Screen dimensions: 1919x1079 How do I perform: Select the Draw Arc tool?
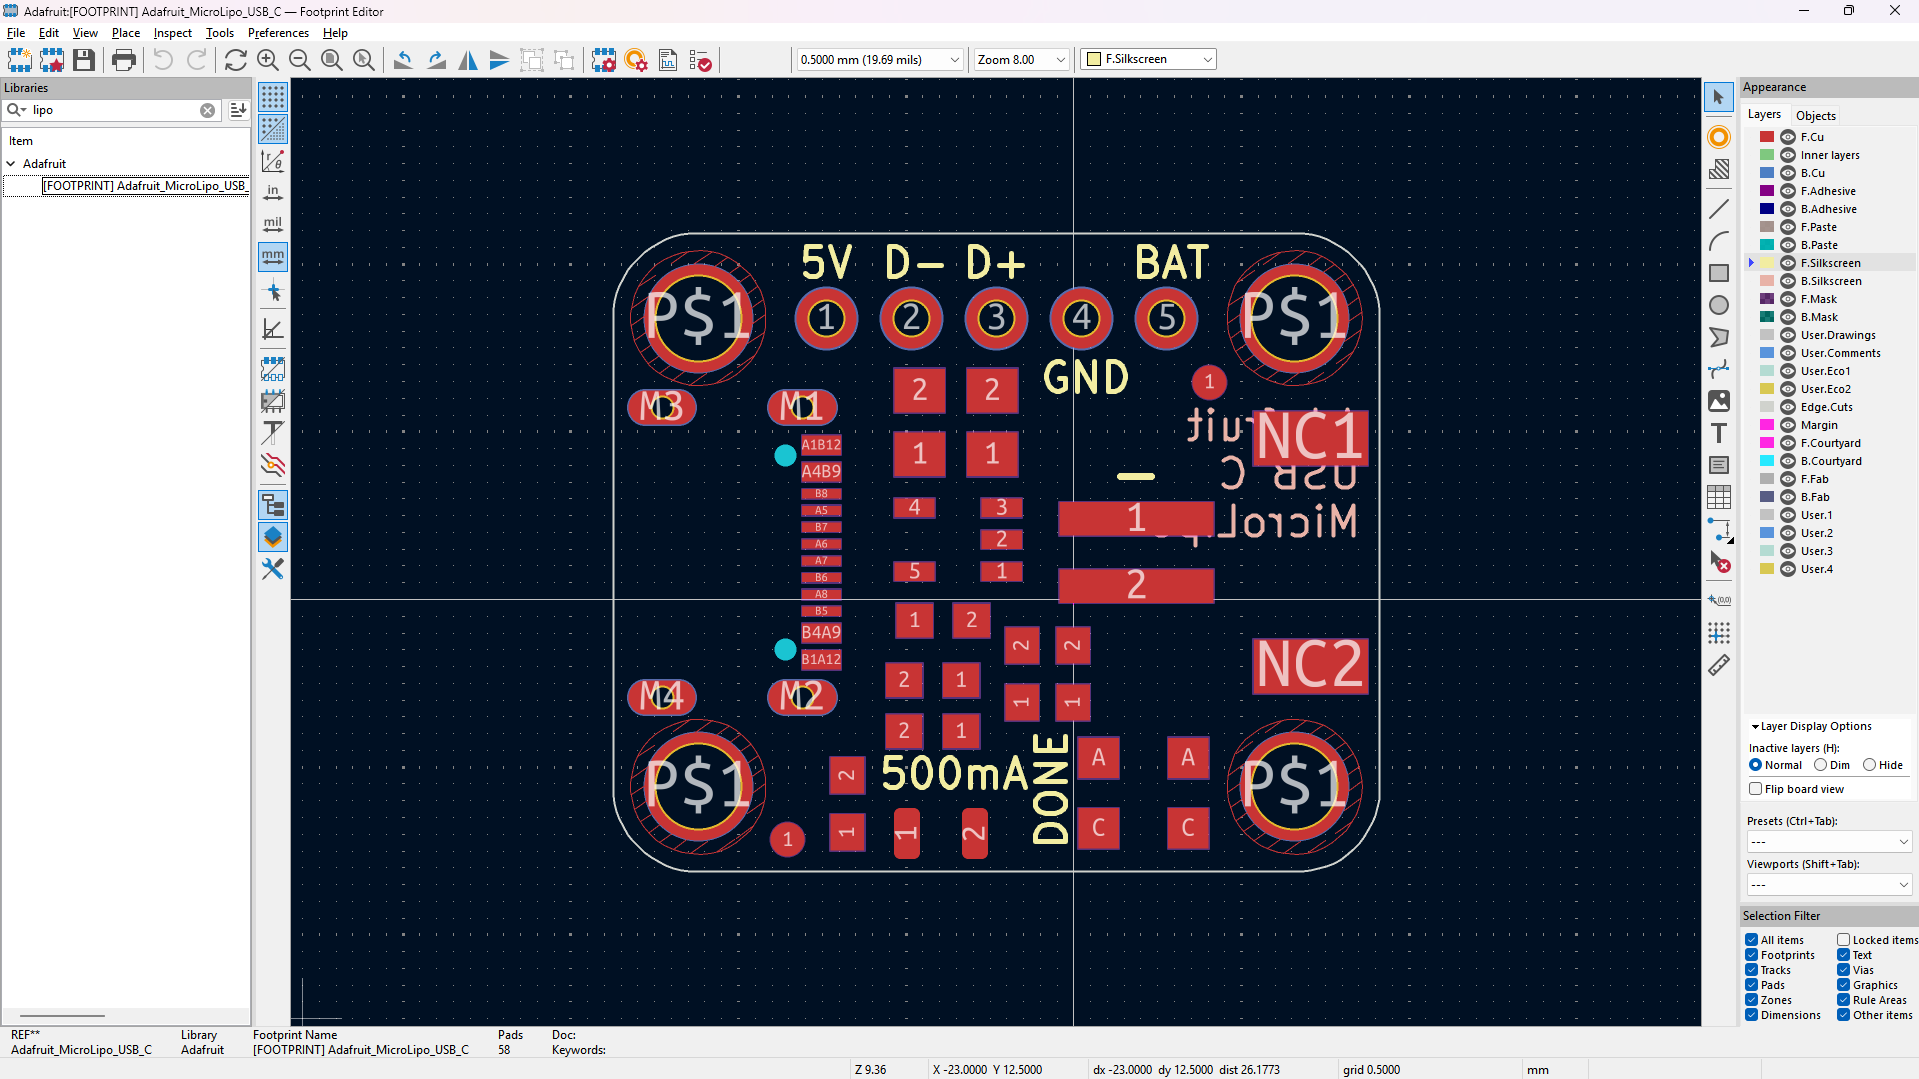coord(1720,240)
